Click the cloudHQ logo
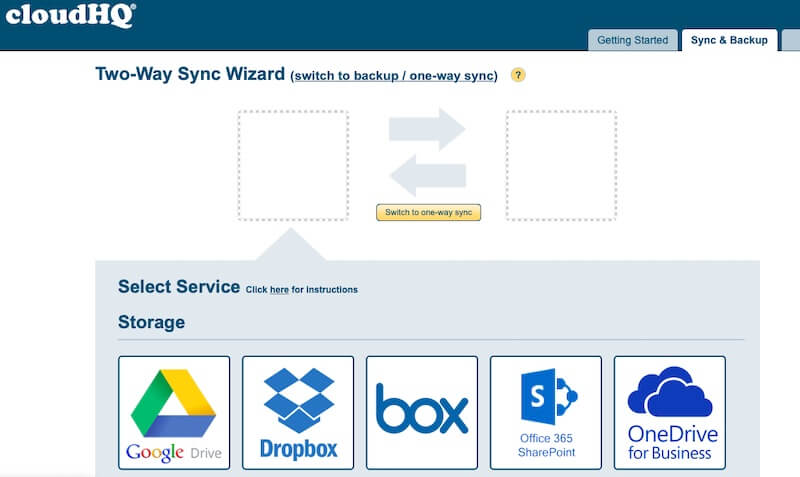This screenshot has width=800, height=477. click(x=70, y=15)
